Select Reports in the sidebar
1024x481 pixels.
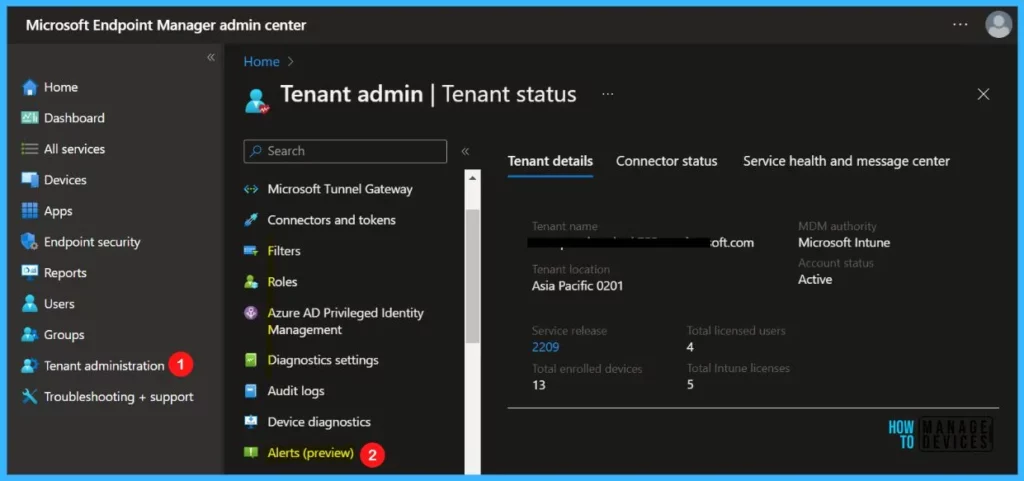coord(65,273)
